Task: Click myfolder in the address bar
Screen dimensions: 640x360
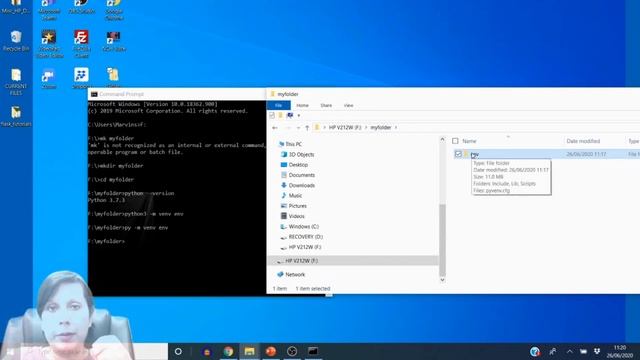Action: tap(380, 128)
